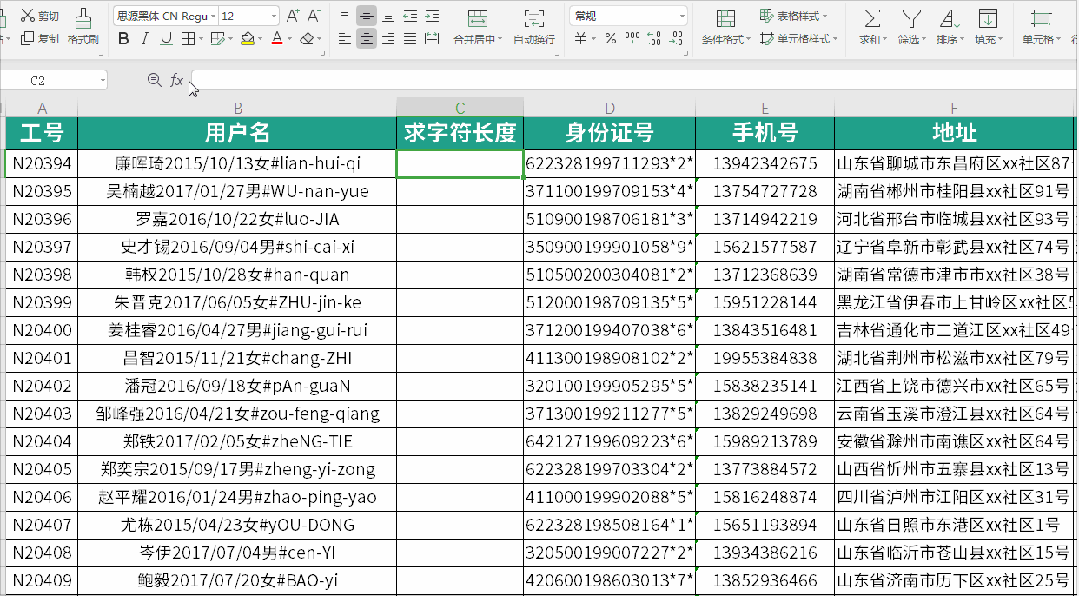Apply the yellow fill color bucket
Viewport: 1079px width, 596px height.
[247, 39]
